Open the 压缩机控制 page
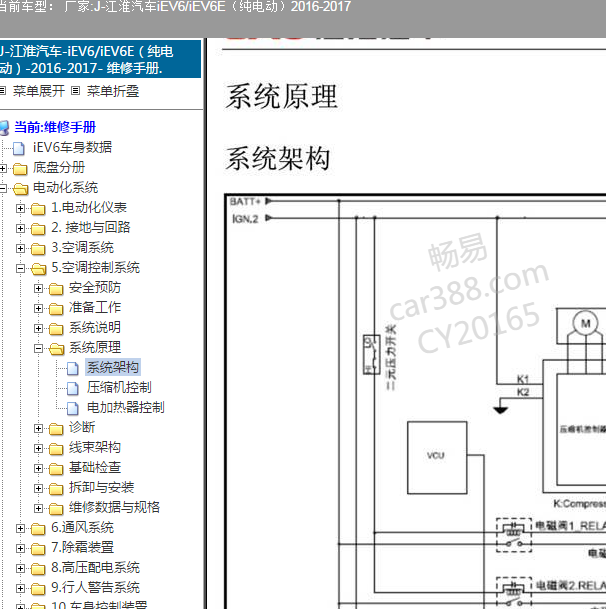Viewport: 606px width, 609px height. (x=119, y=387)
